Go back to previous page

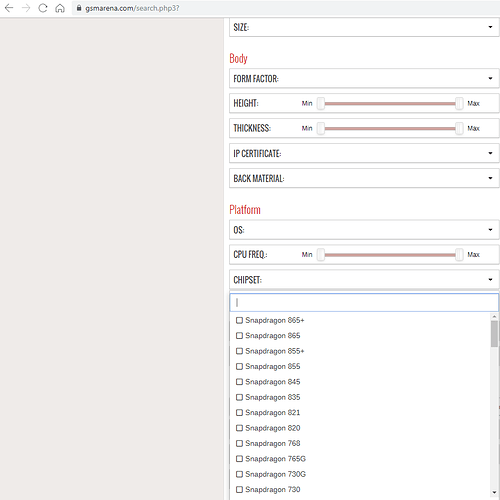click(9, 8)
